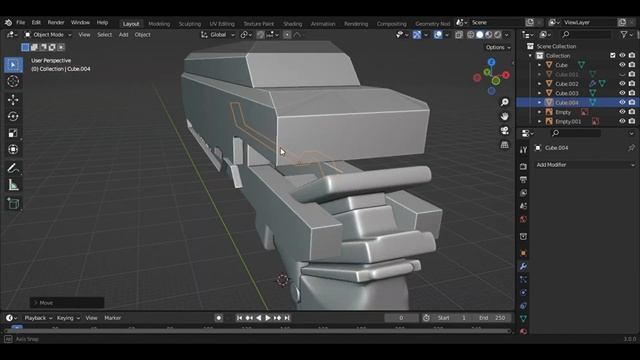
Task: Select the Select Box tool
Action: click(x=13, y=65)
